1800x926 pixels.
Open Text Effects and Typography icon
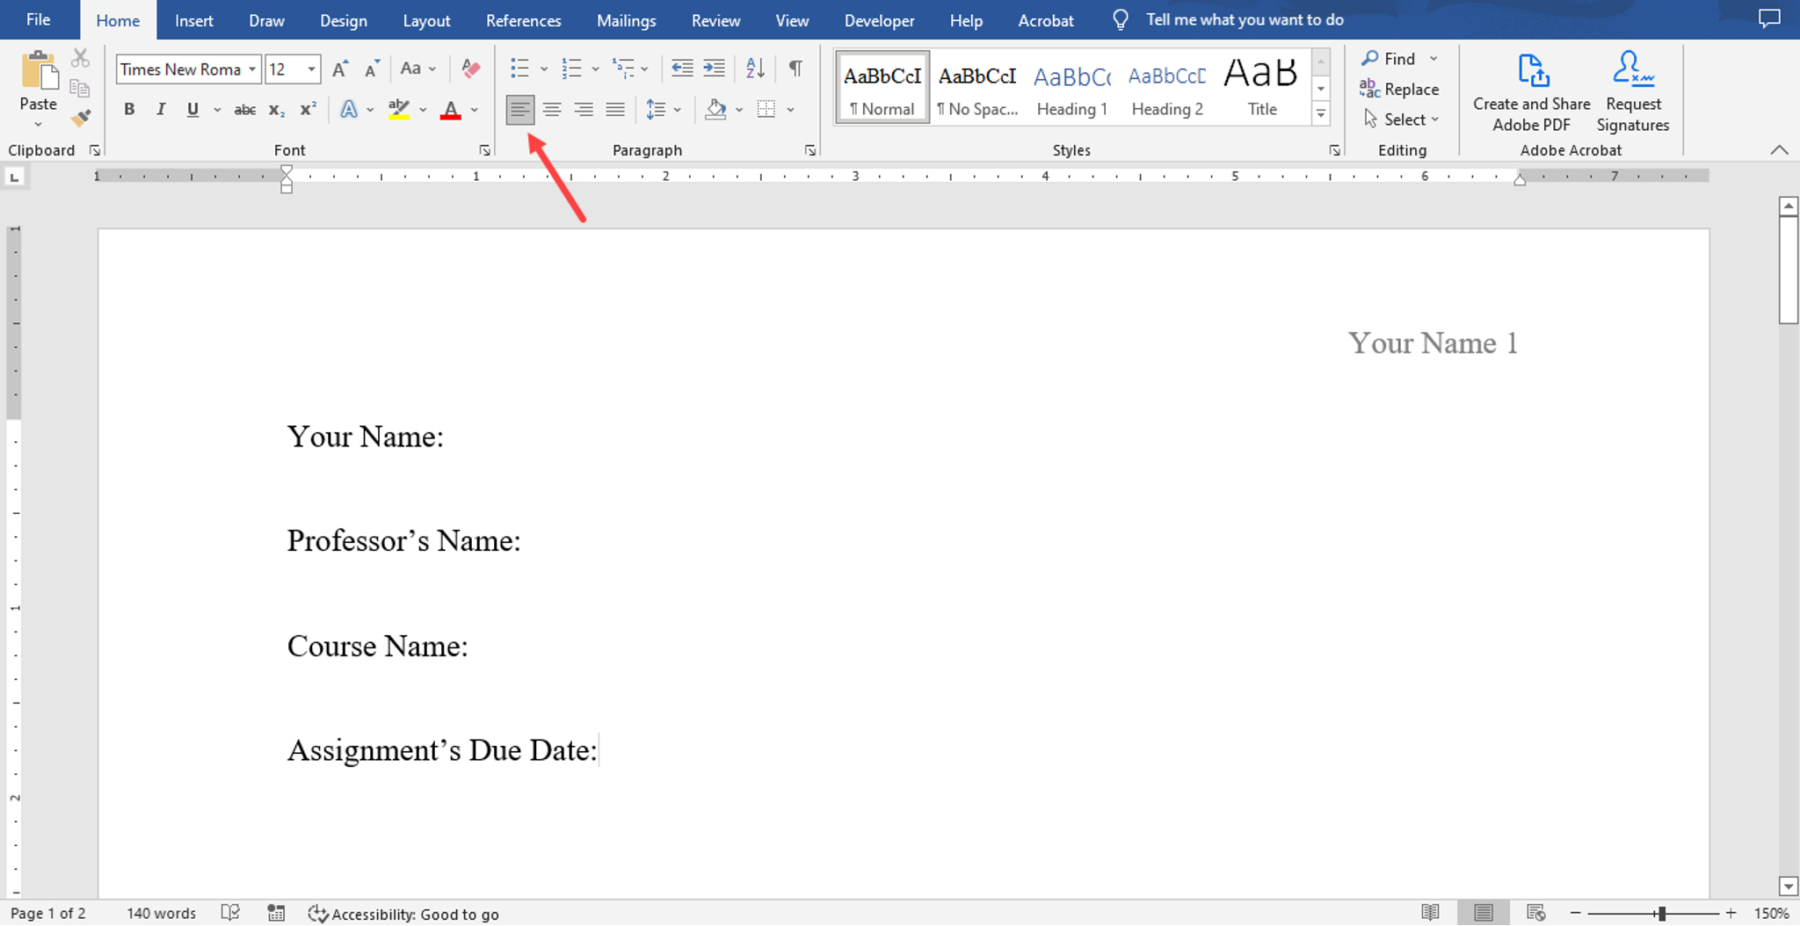point(348,110)
